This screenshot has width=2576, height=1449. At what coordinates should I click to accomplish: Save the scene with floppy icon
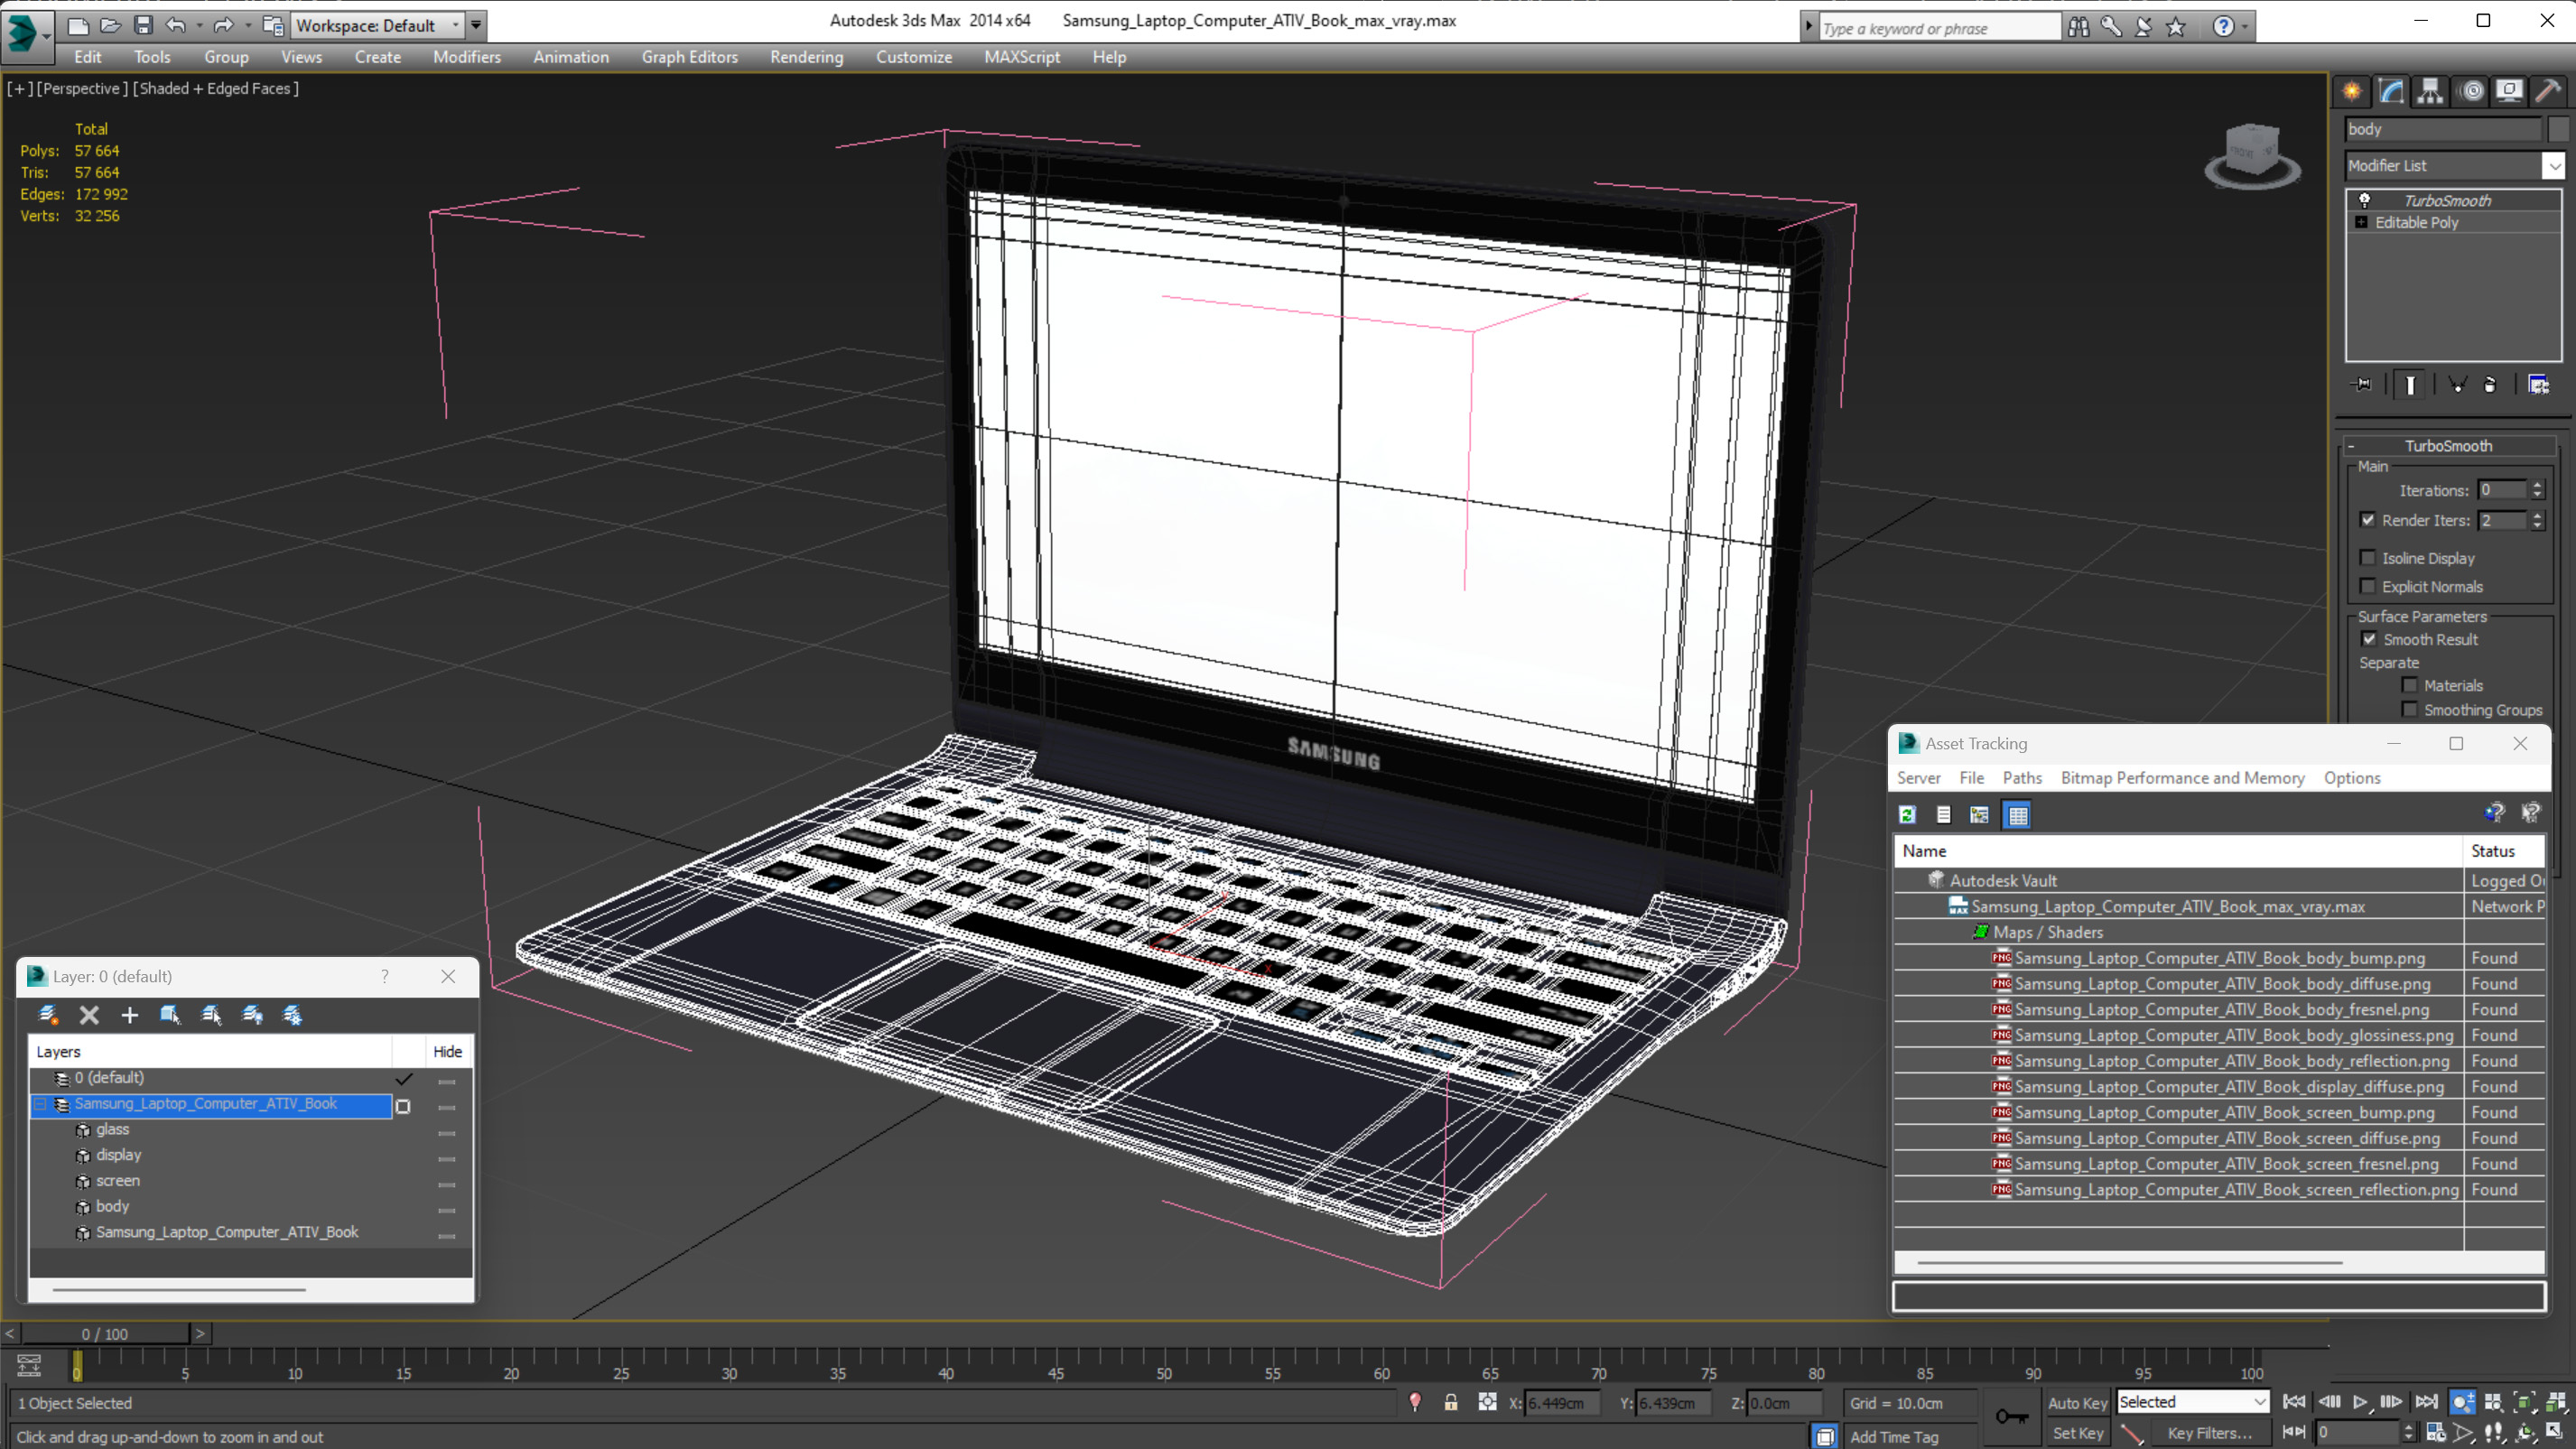[x=143, y=25]
